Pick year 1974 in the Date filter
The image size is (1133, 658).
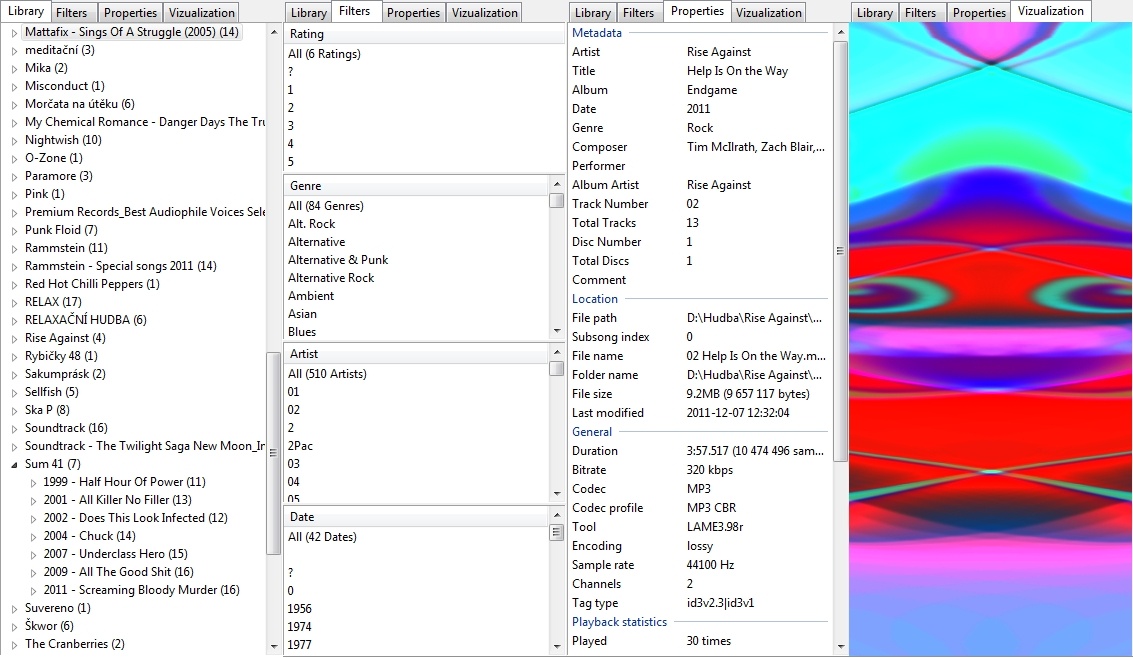pyautogui.click(x=299, y=627)
